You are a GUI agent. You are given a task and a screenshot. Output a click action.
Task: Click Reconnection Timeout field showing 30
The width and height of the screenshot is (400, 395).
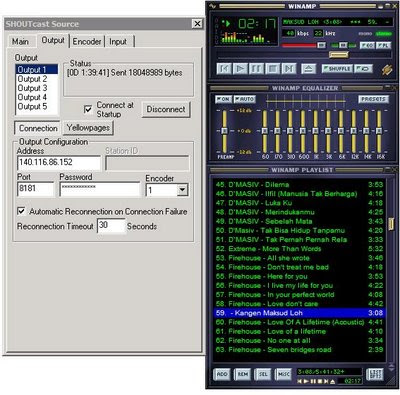[111, 226]
